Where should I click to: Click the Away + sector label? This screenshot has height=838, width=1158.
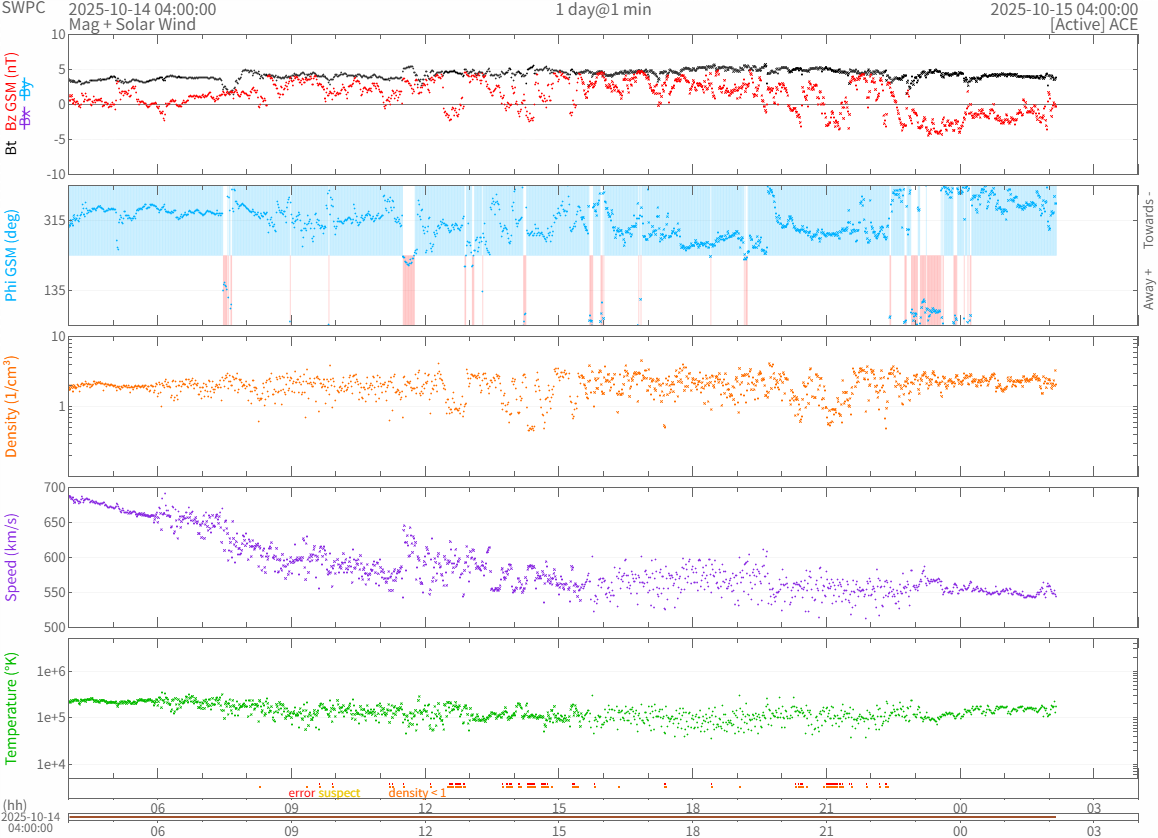[x=1148, y=289]
